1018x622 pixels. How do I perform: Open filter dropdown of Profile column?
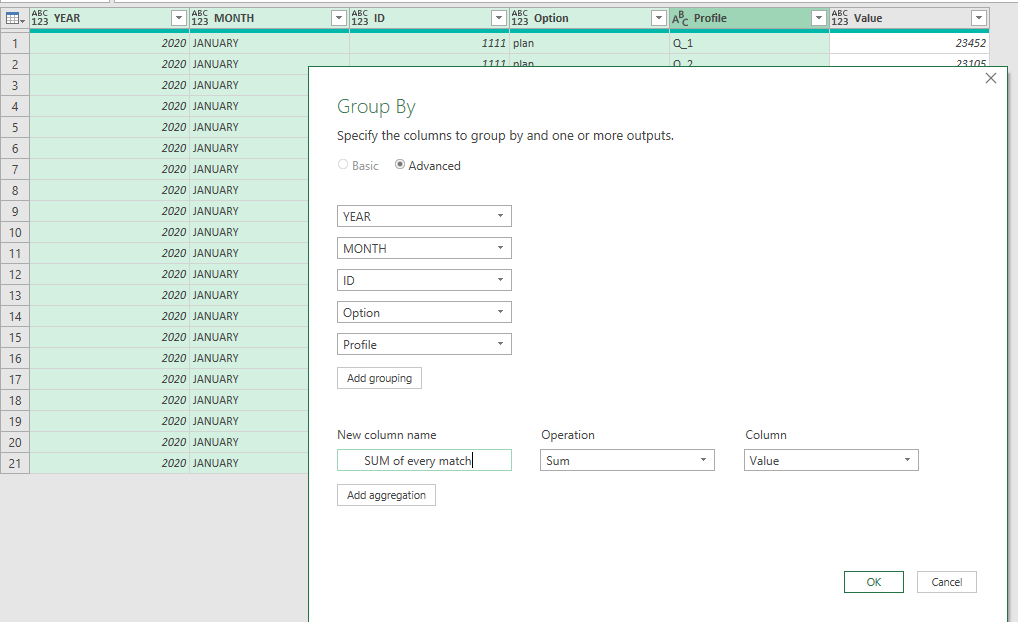pyautogui.click(x=819, y=18)
